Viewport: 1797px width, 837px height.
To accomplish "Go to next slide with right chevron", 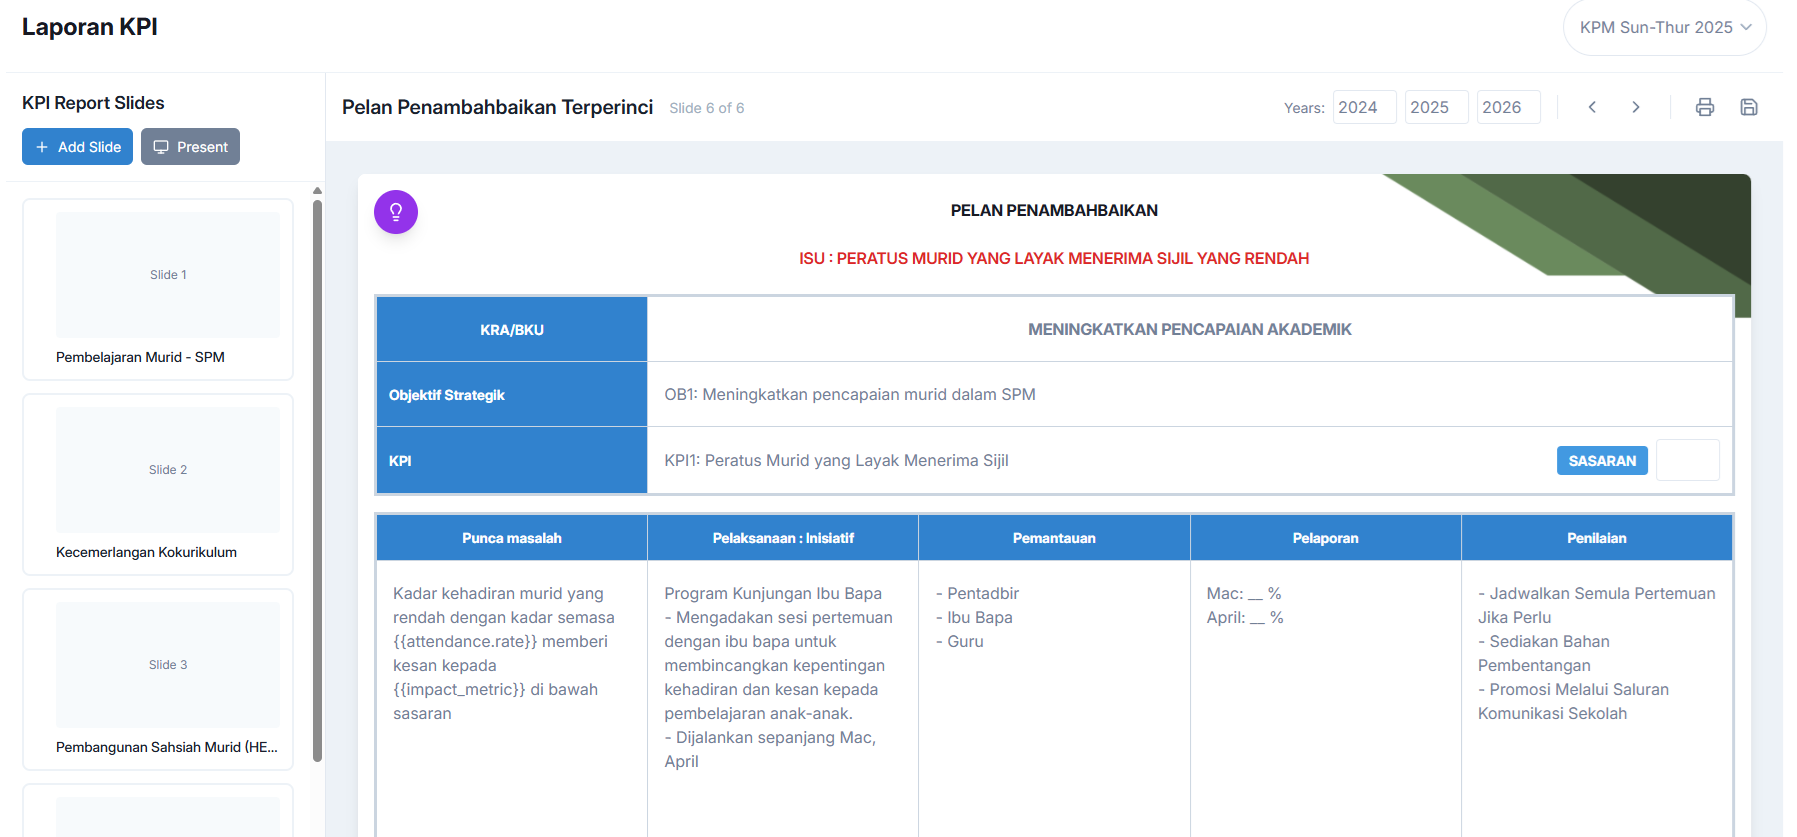I will (x=1636, y=107).
